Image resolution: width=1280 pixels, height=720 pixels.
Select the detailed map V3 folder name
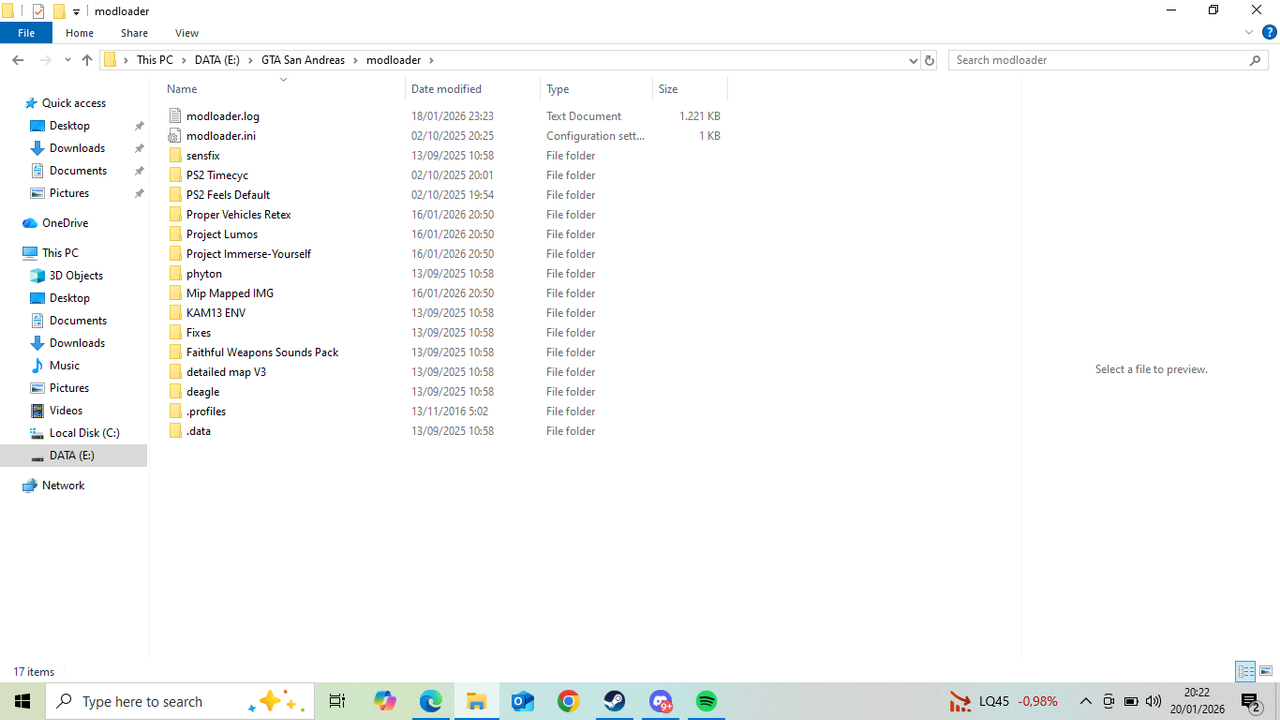point(226,372)
